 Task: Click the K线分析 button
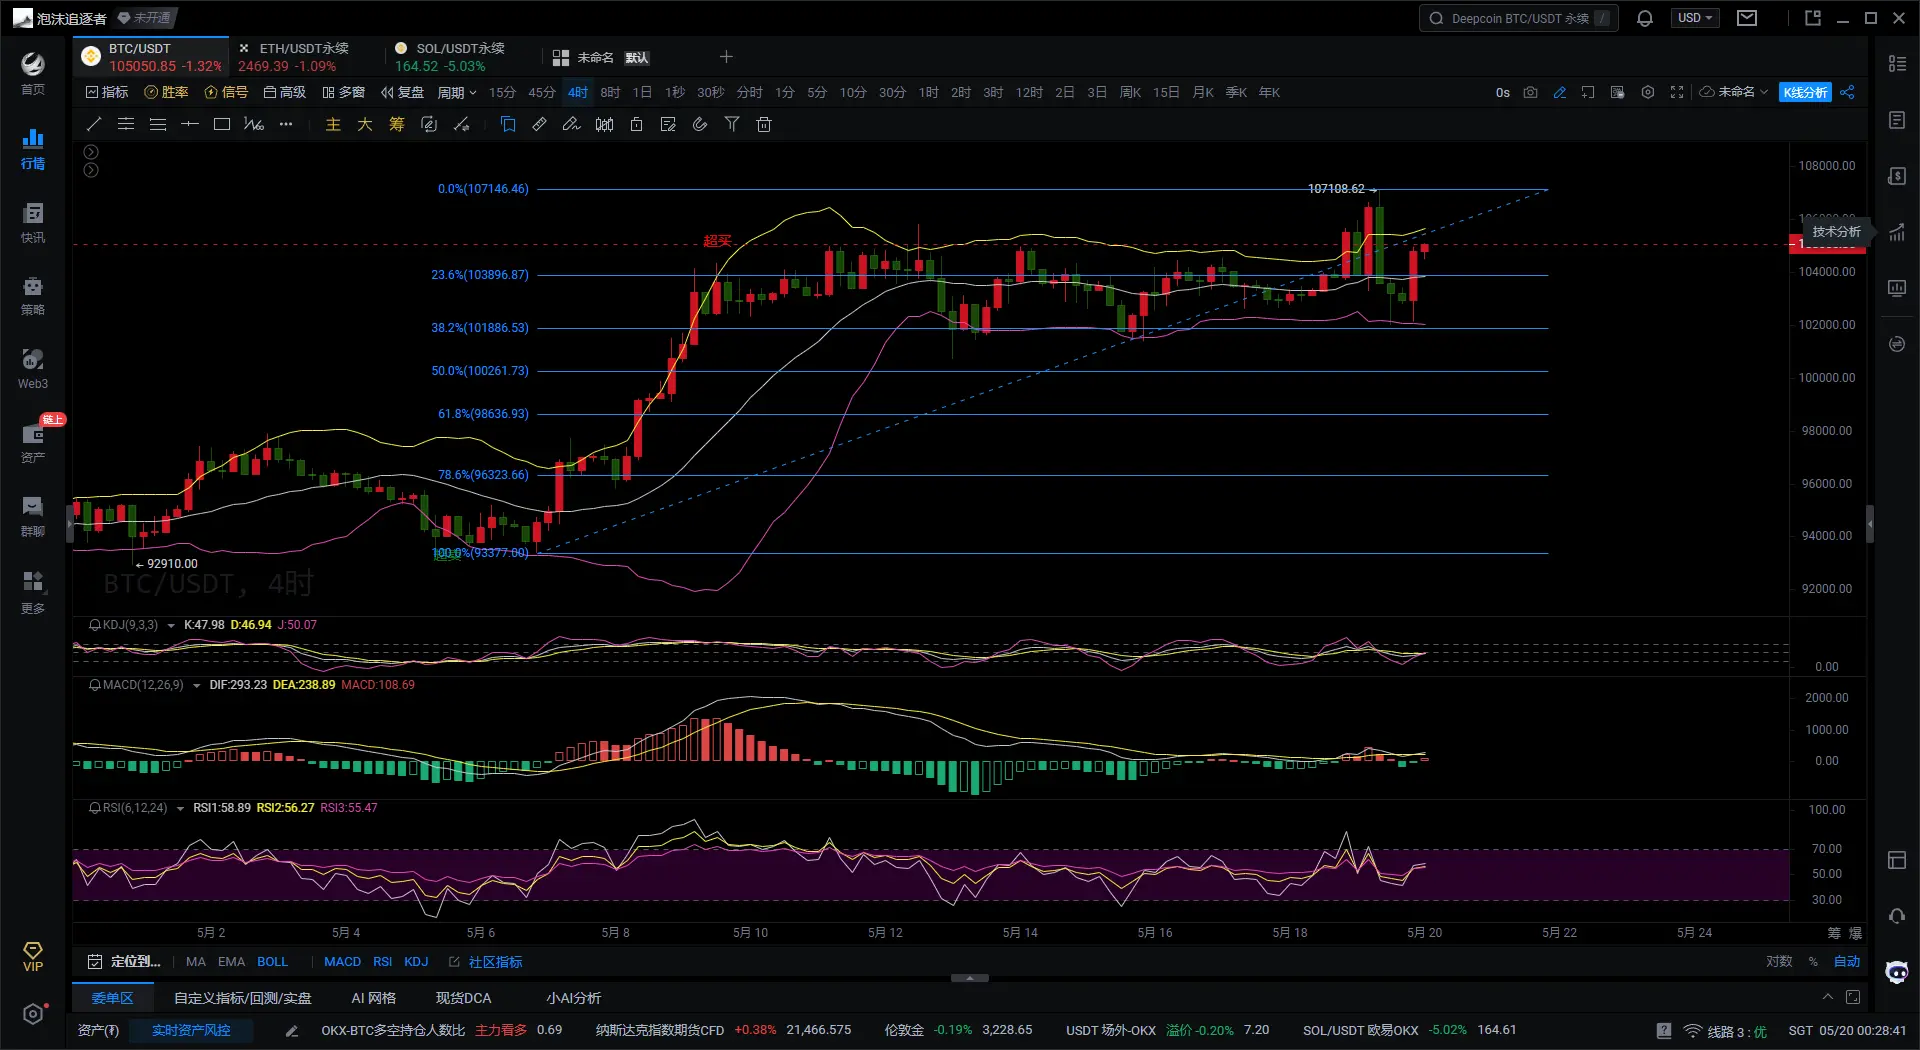pos(1805,92)
